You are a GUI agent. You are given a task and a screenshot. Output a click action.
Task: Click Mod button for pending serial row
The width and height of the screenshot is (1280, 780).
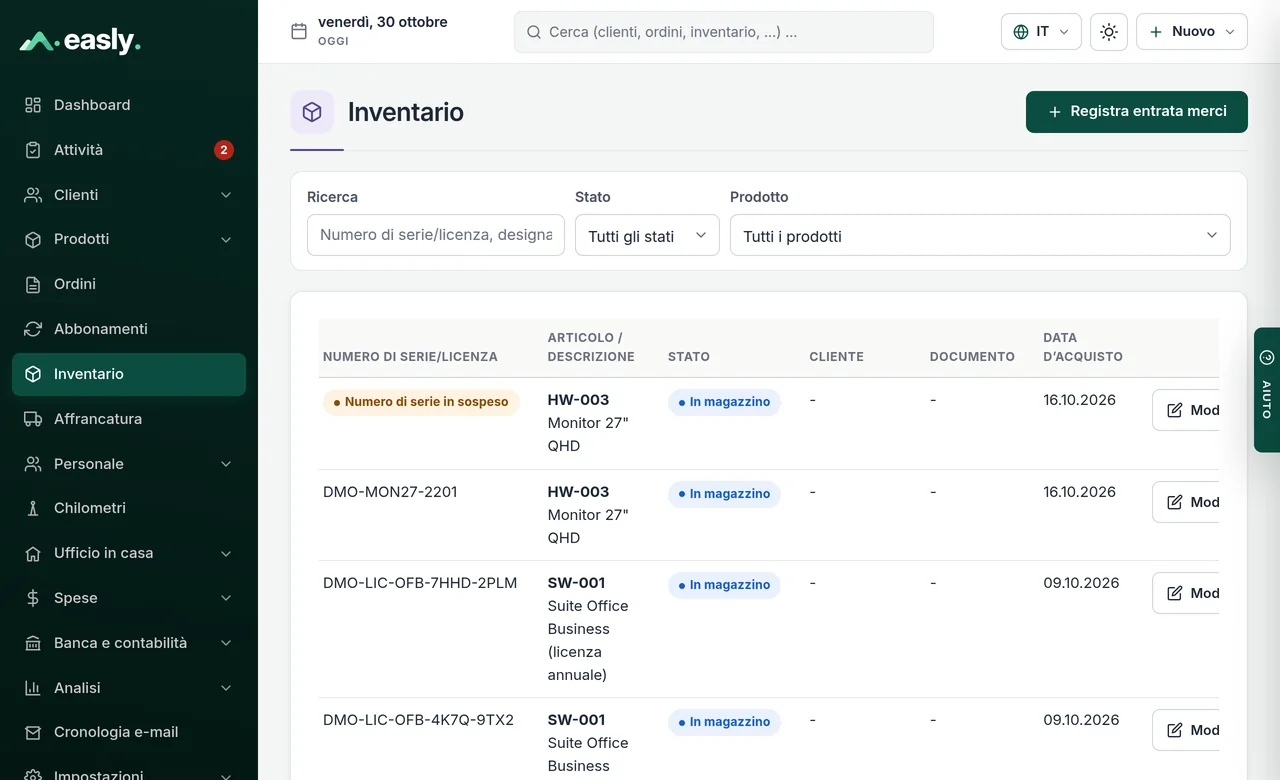pyautogui.click(x=1186, y=410)
